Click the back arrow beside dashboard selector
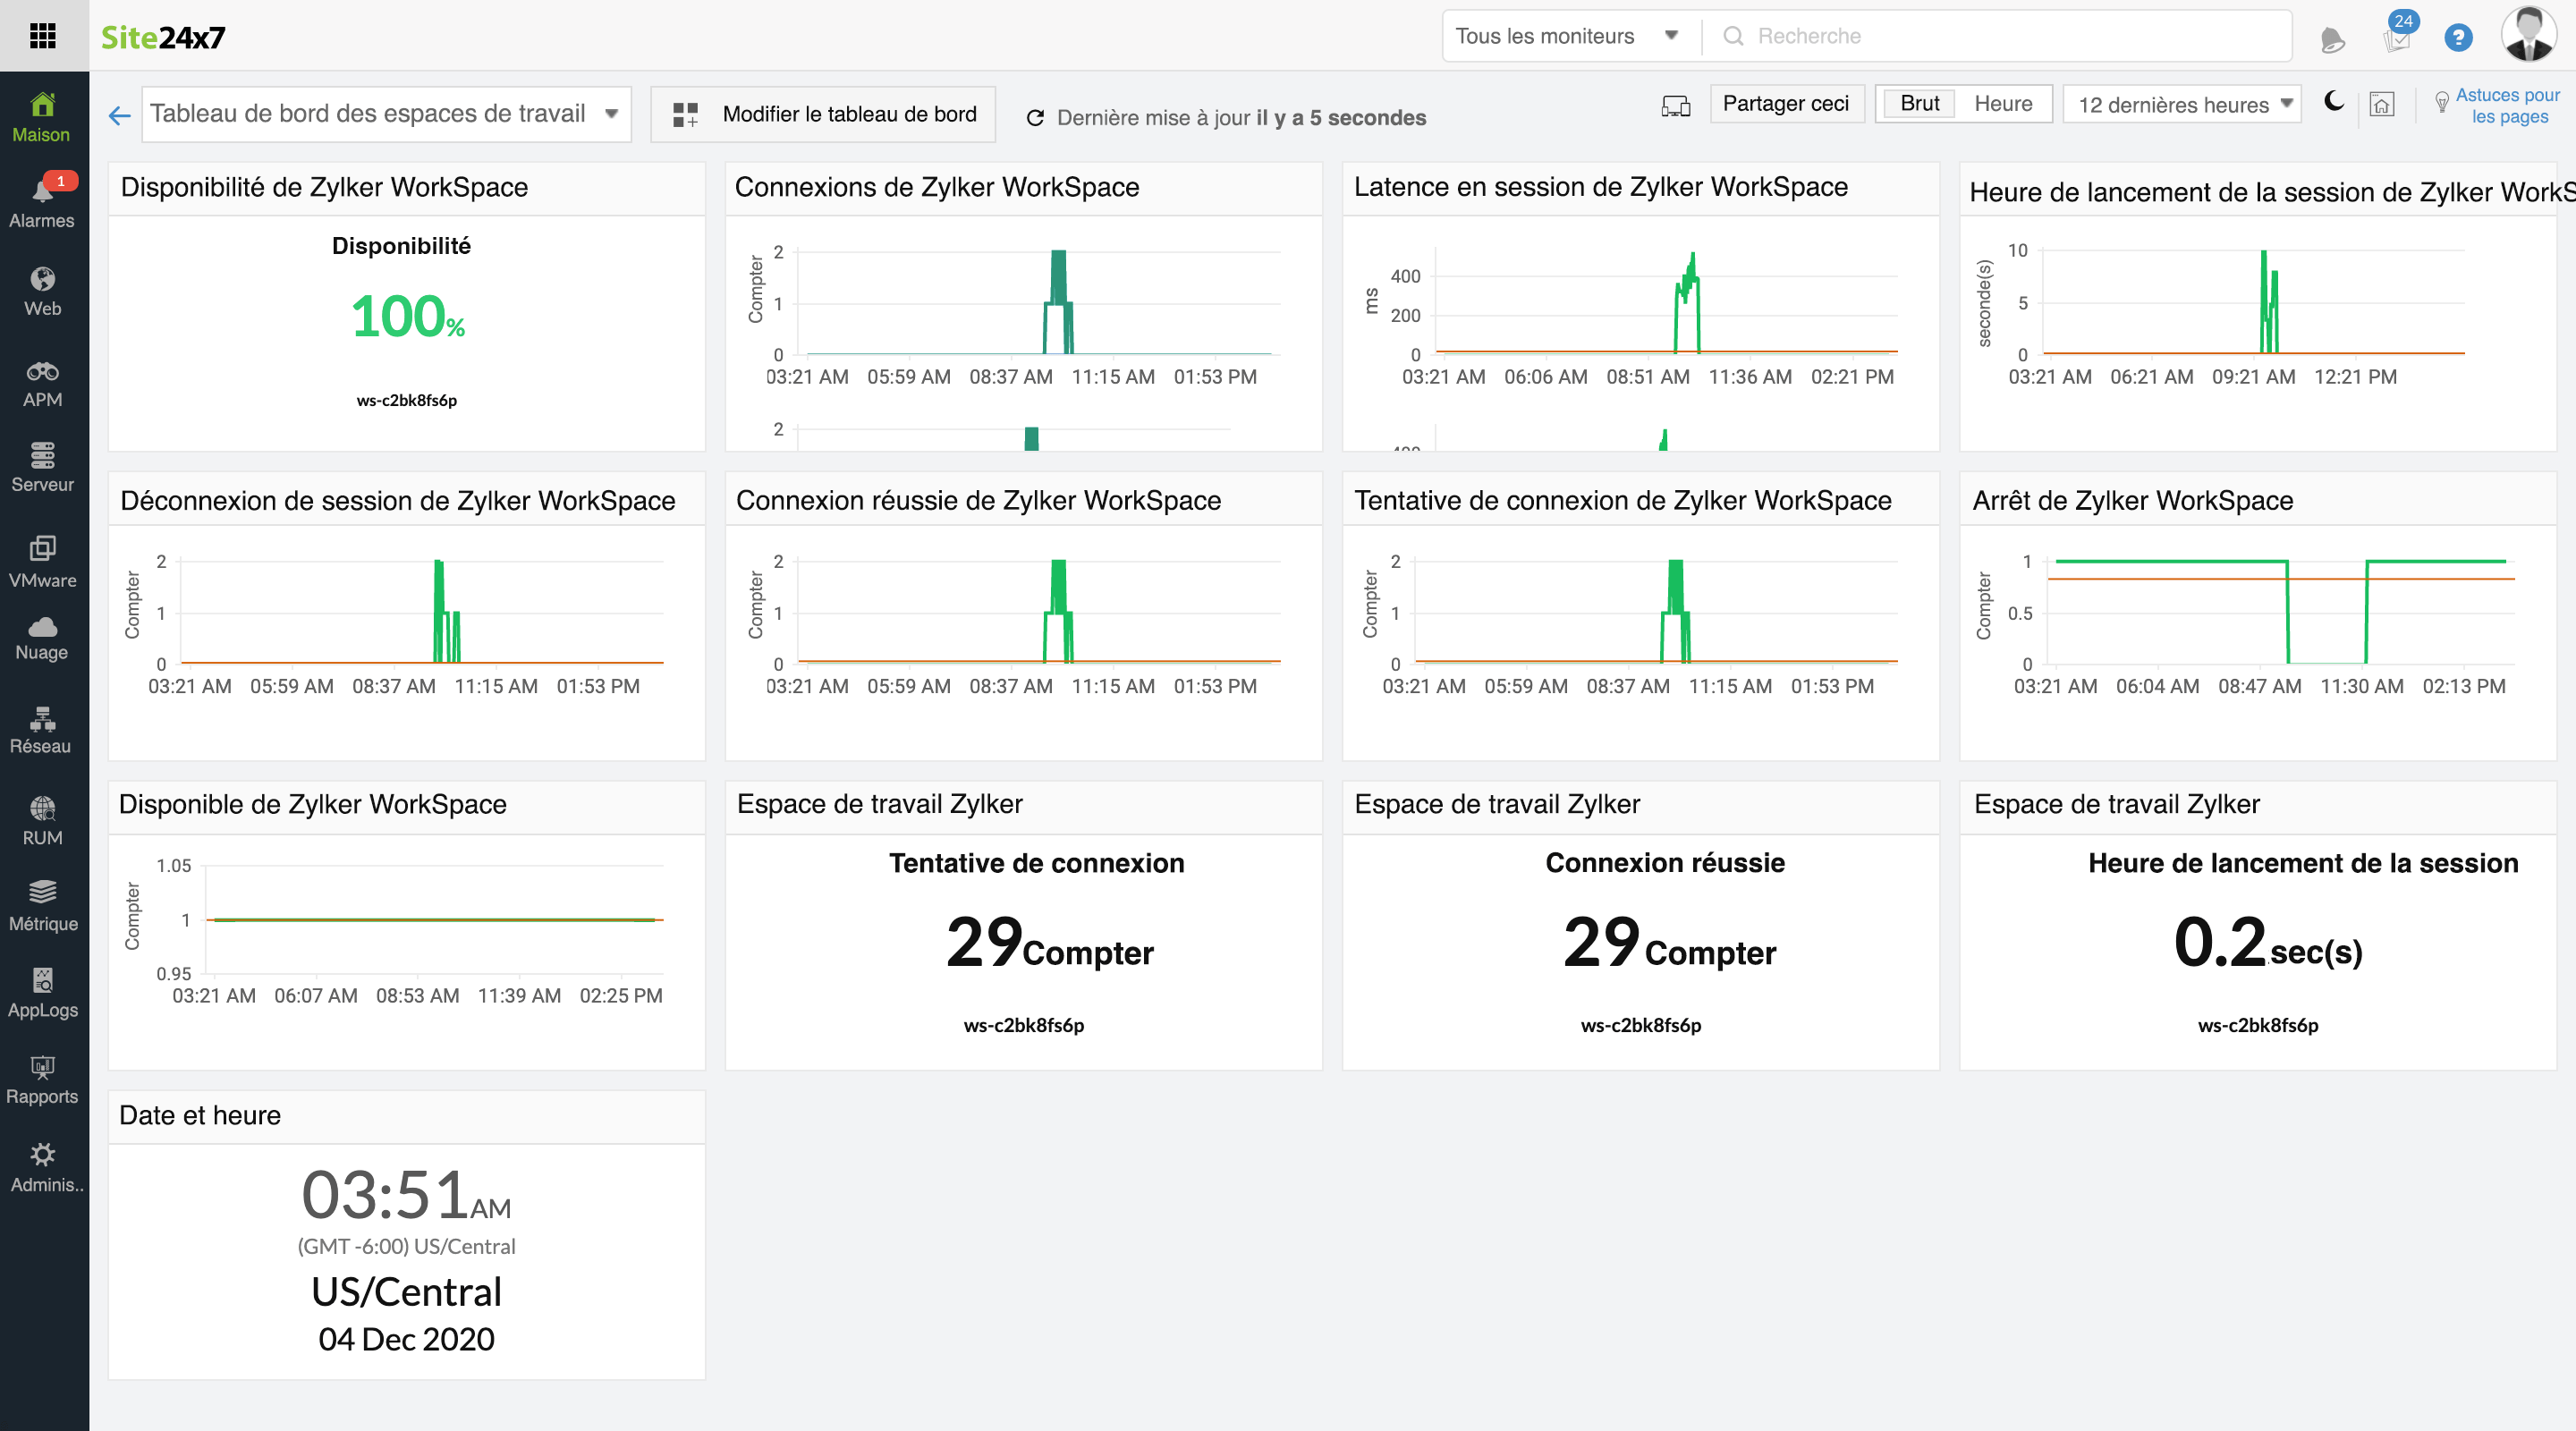The image size is (2576, 1431). (119, 116)
